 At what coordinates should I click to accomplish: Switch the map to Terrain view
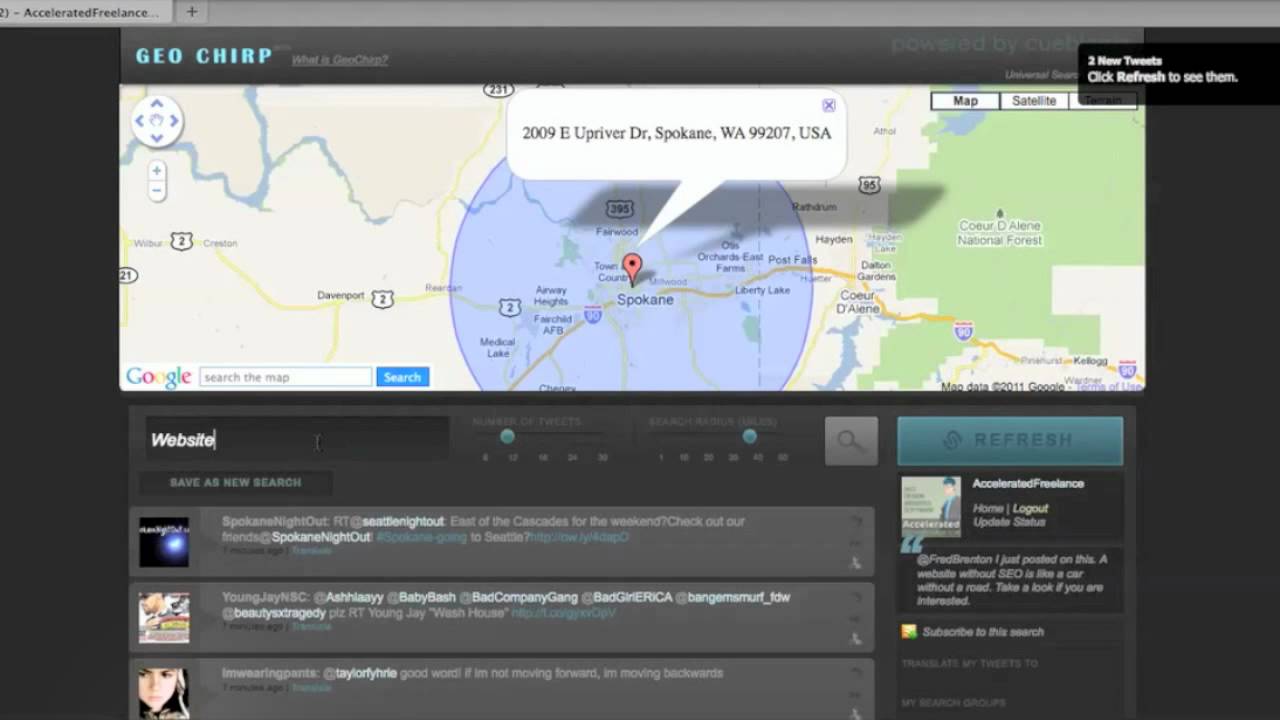point(1103,101)
